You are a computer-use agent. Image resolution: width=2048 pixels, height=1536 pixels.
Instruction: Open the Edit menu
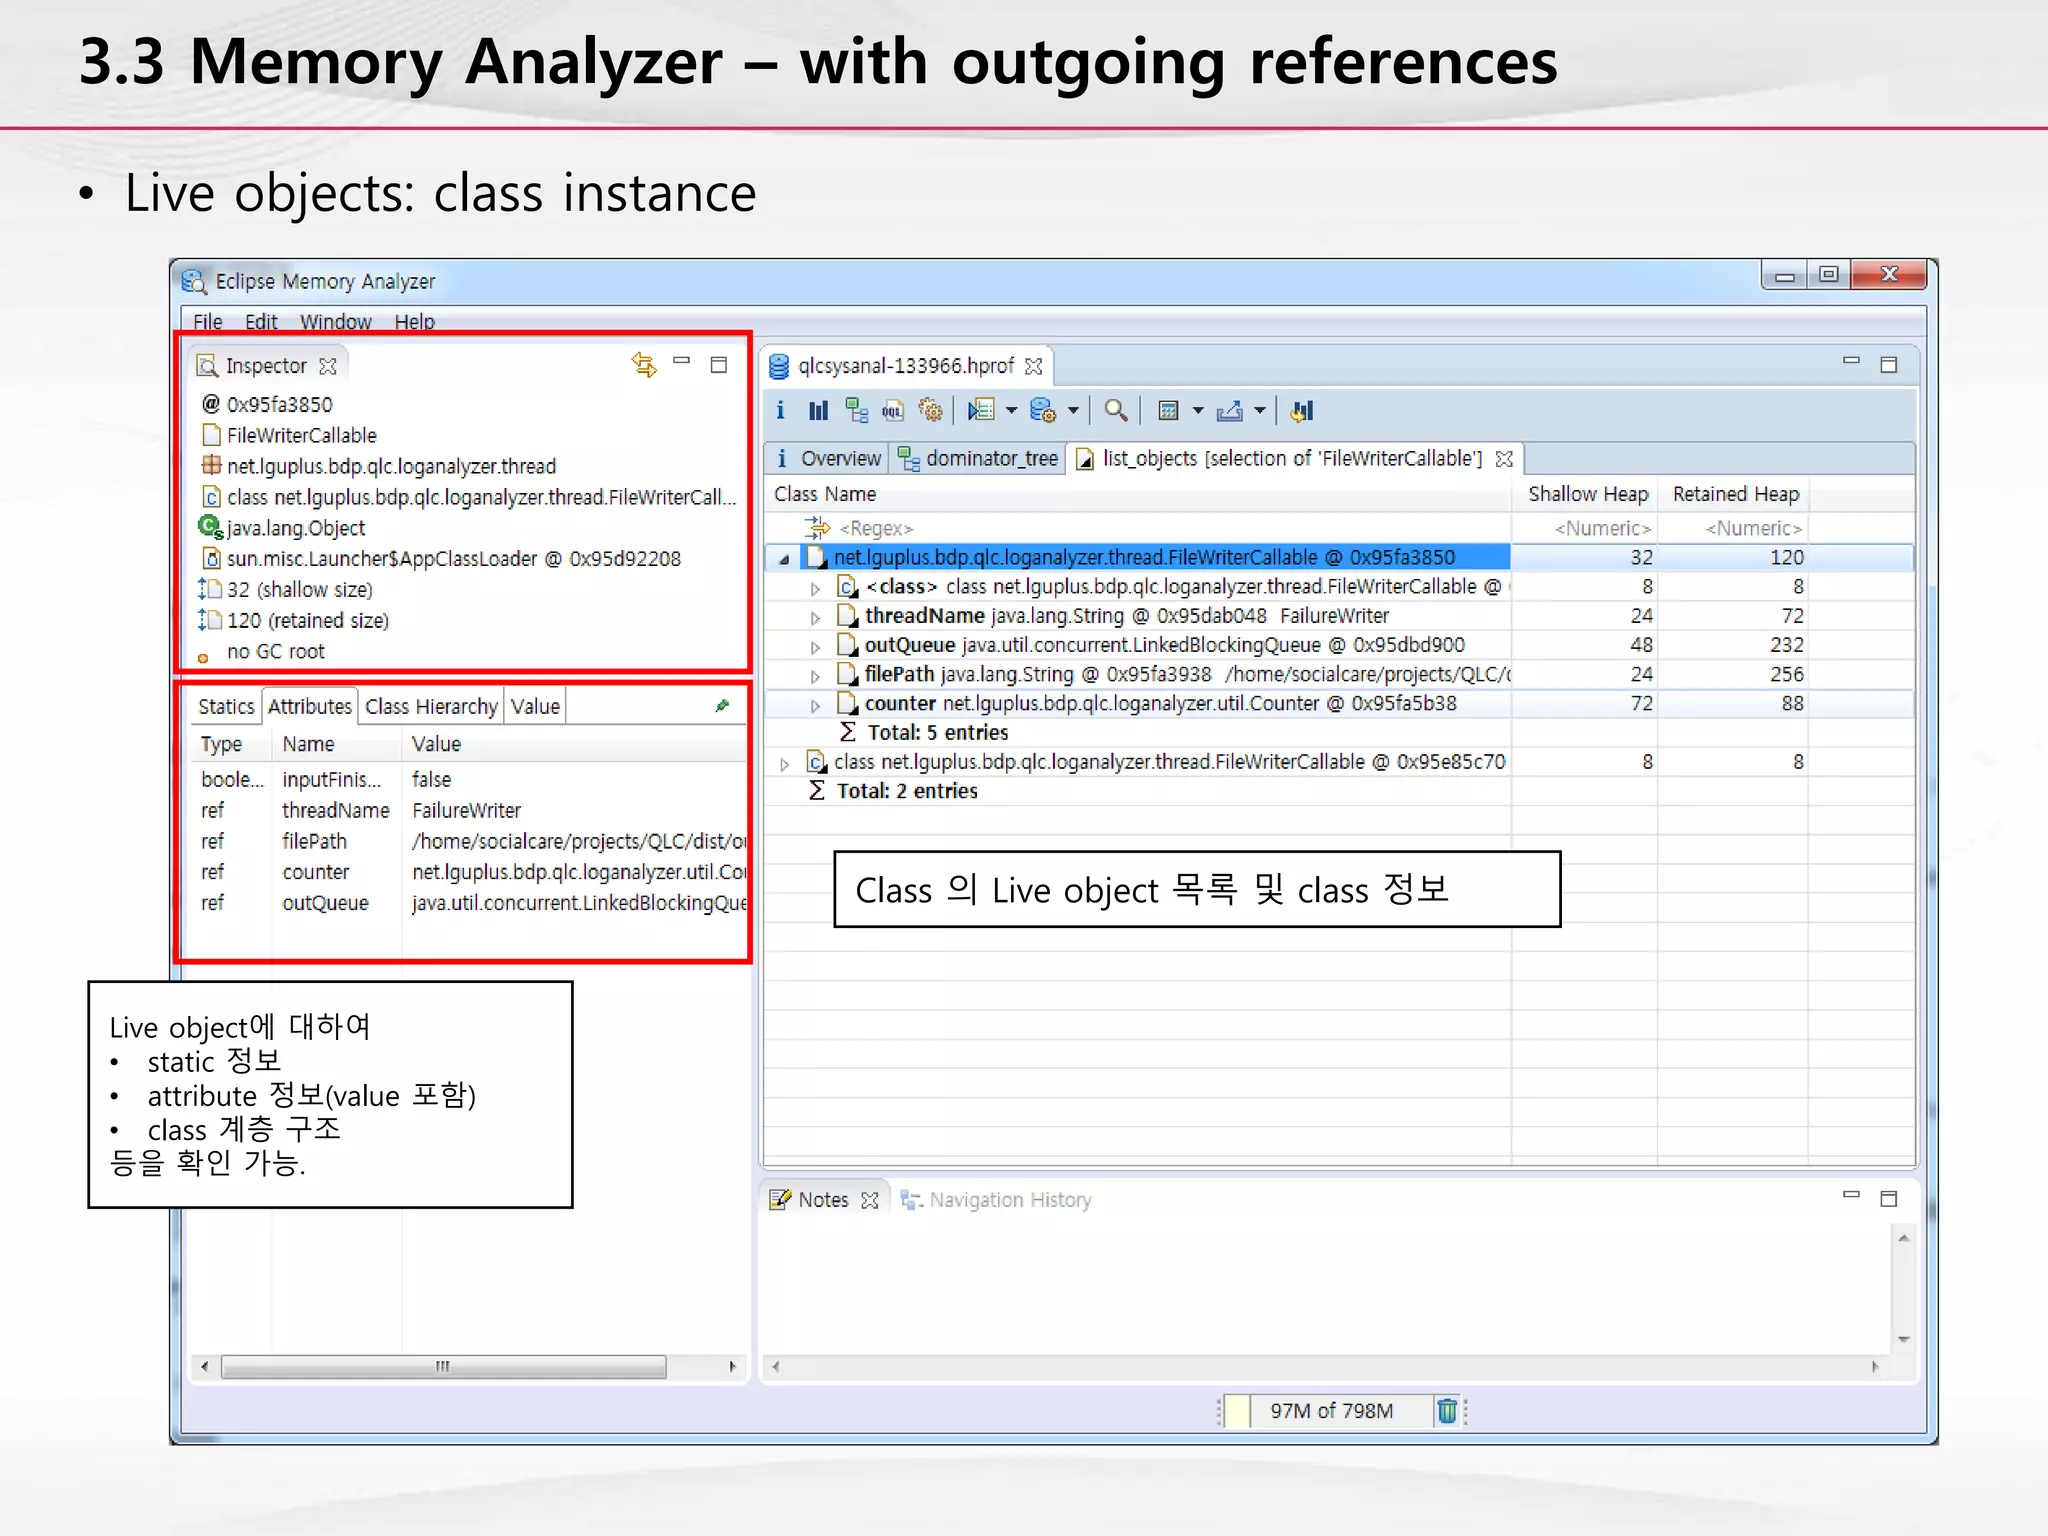tap(261, 321)
